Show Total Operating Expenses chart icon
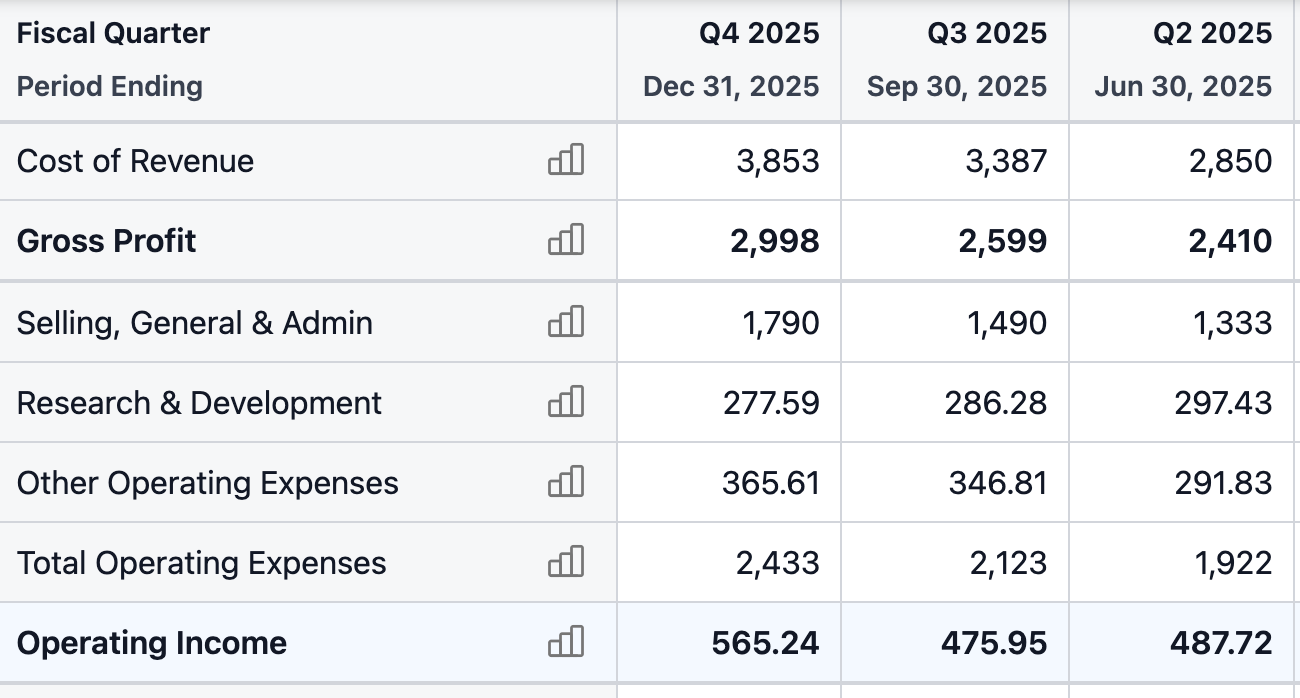1300x698 pixels. click(x=566, y=562)
